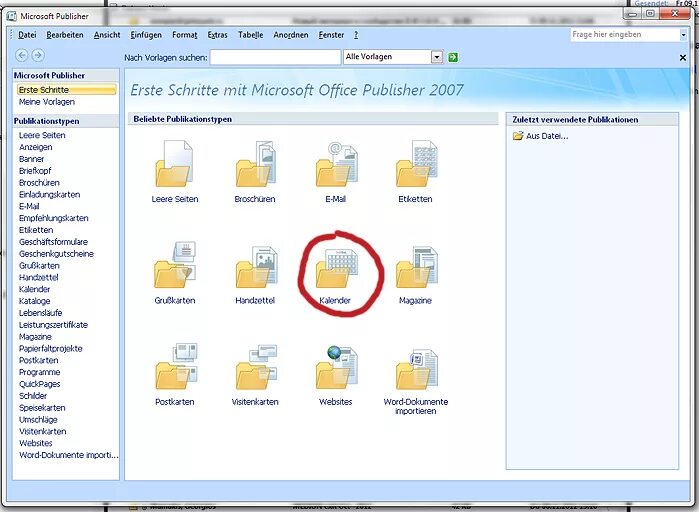Select Empfehlungskarten in sidebar list
The width and height of the screenshot is (699, 512).
53,218
